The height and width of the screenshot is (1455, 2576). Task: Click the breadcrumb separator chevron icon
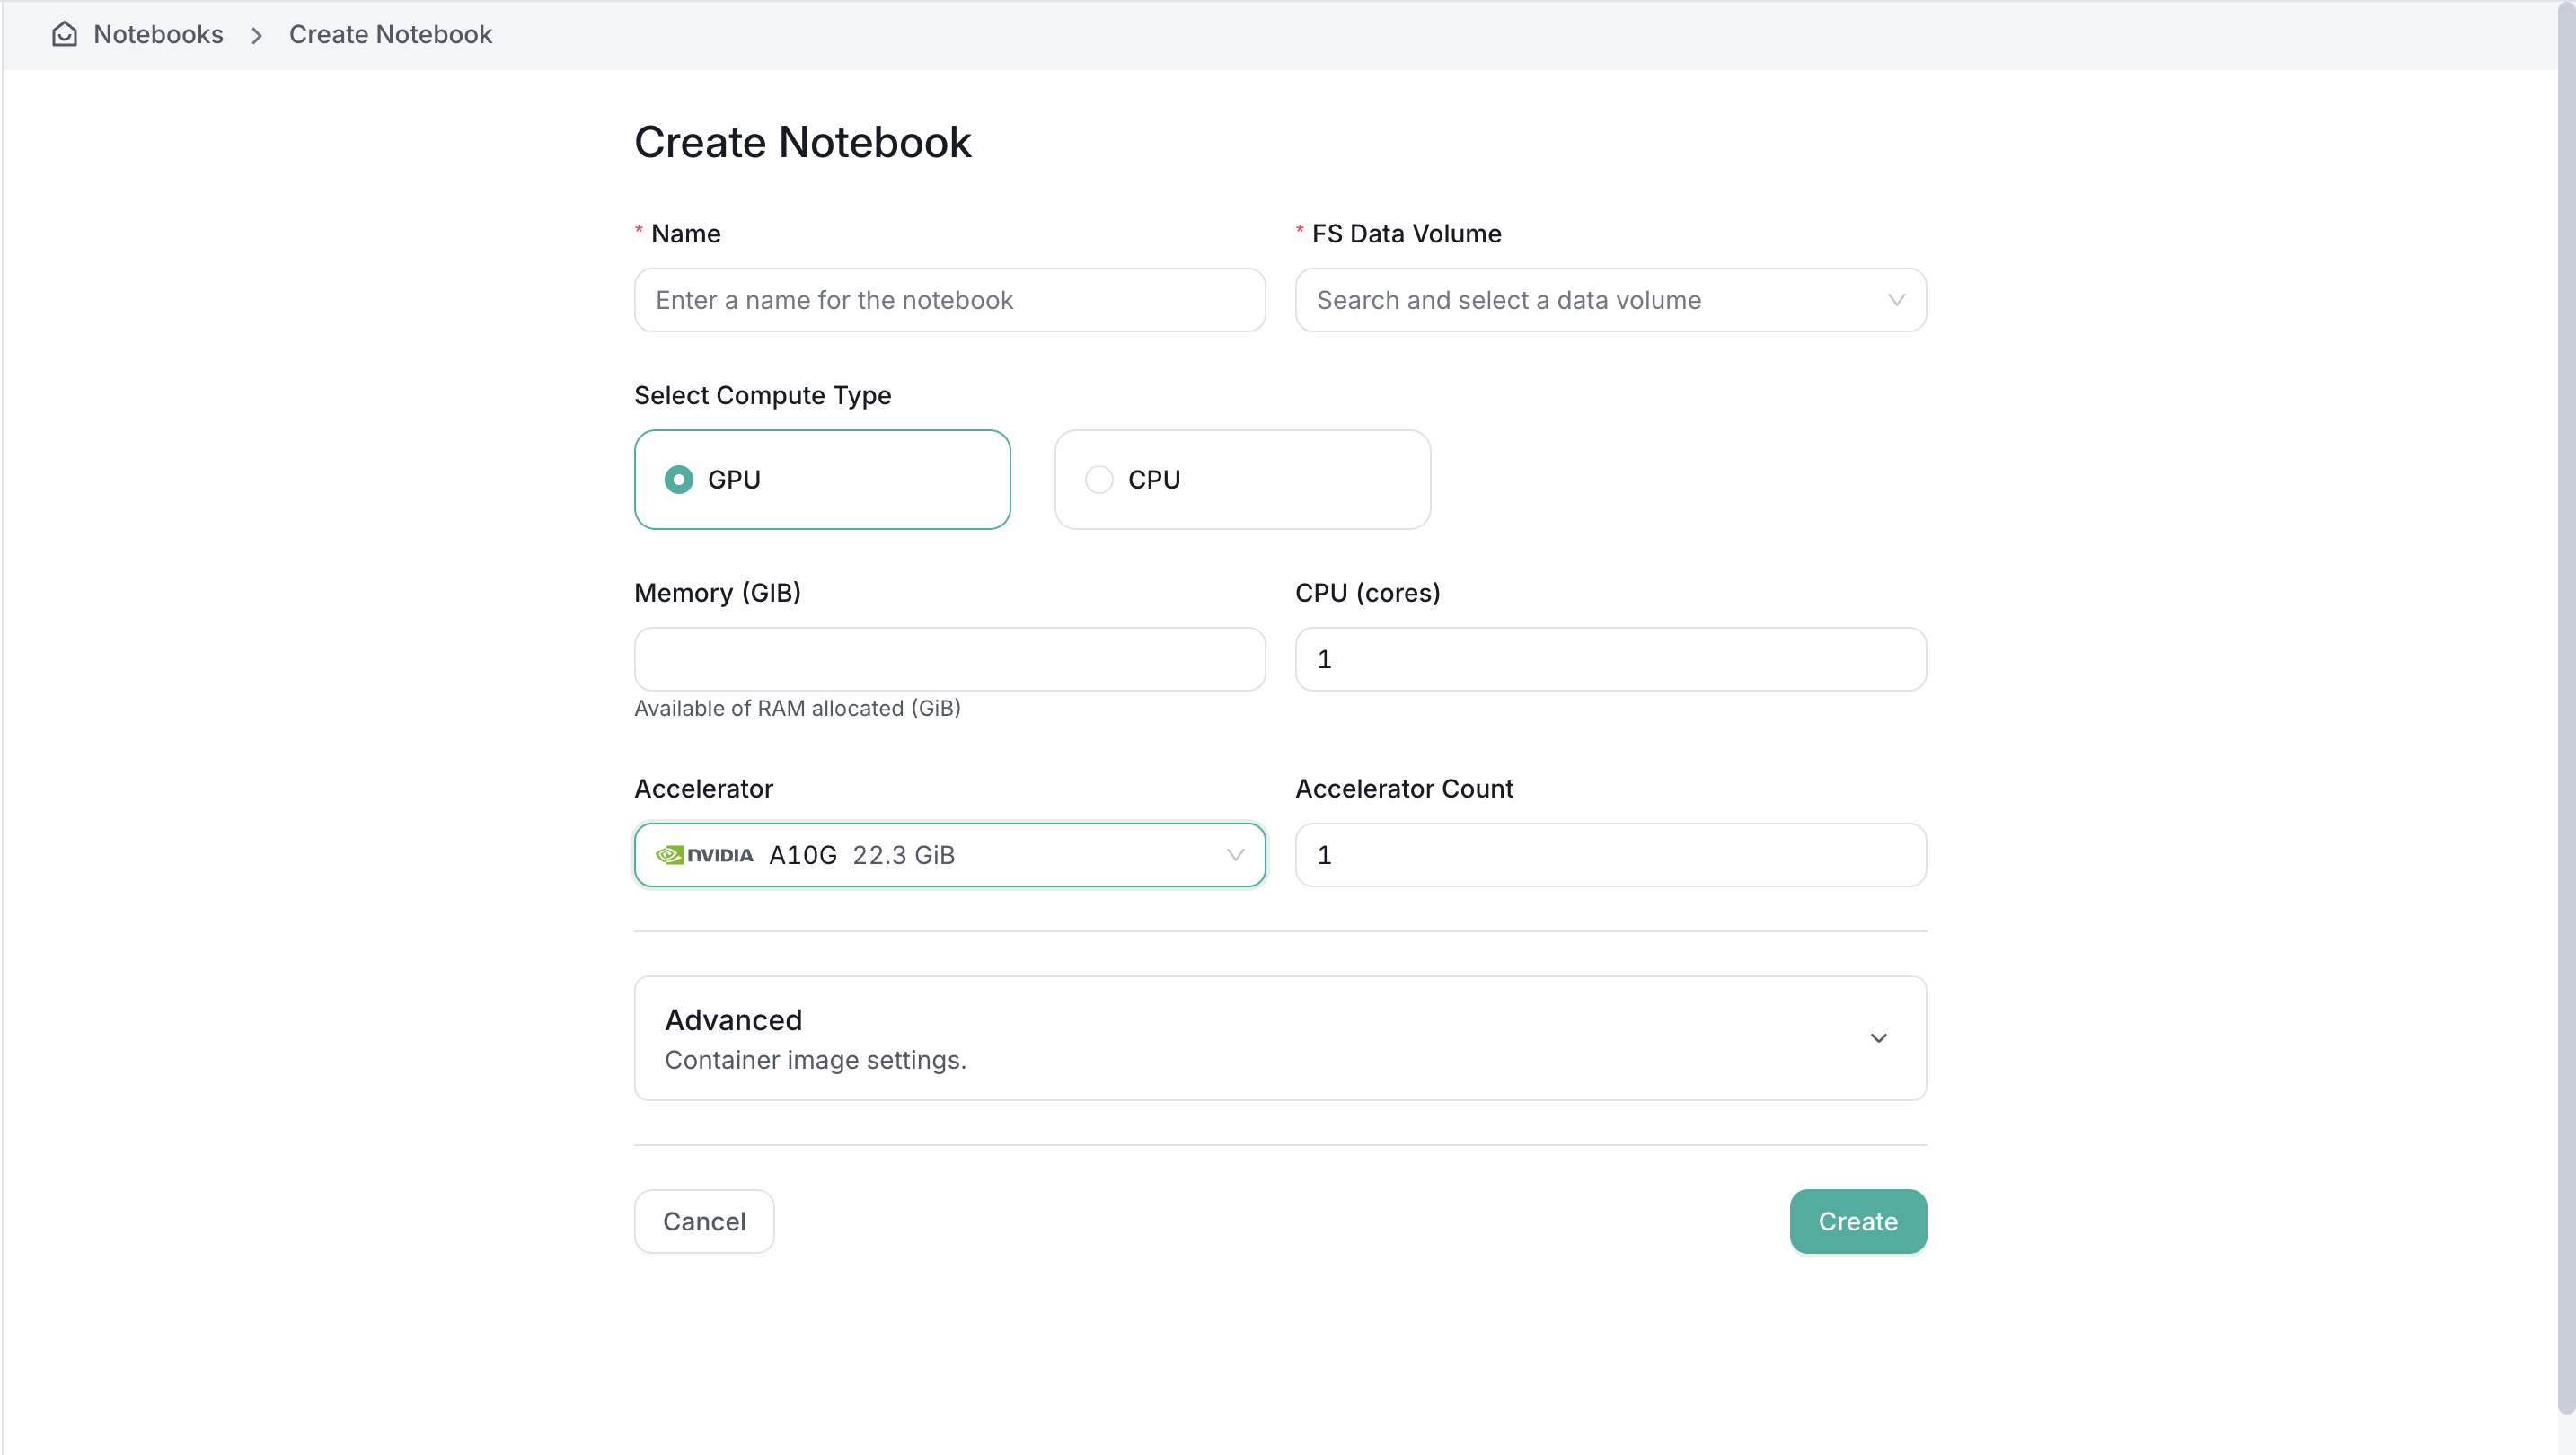[257, 35]
